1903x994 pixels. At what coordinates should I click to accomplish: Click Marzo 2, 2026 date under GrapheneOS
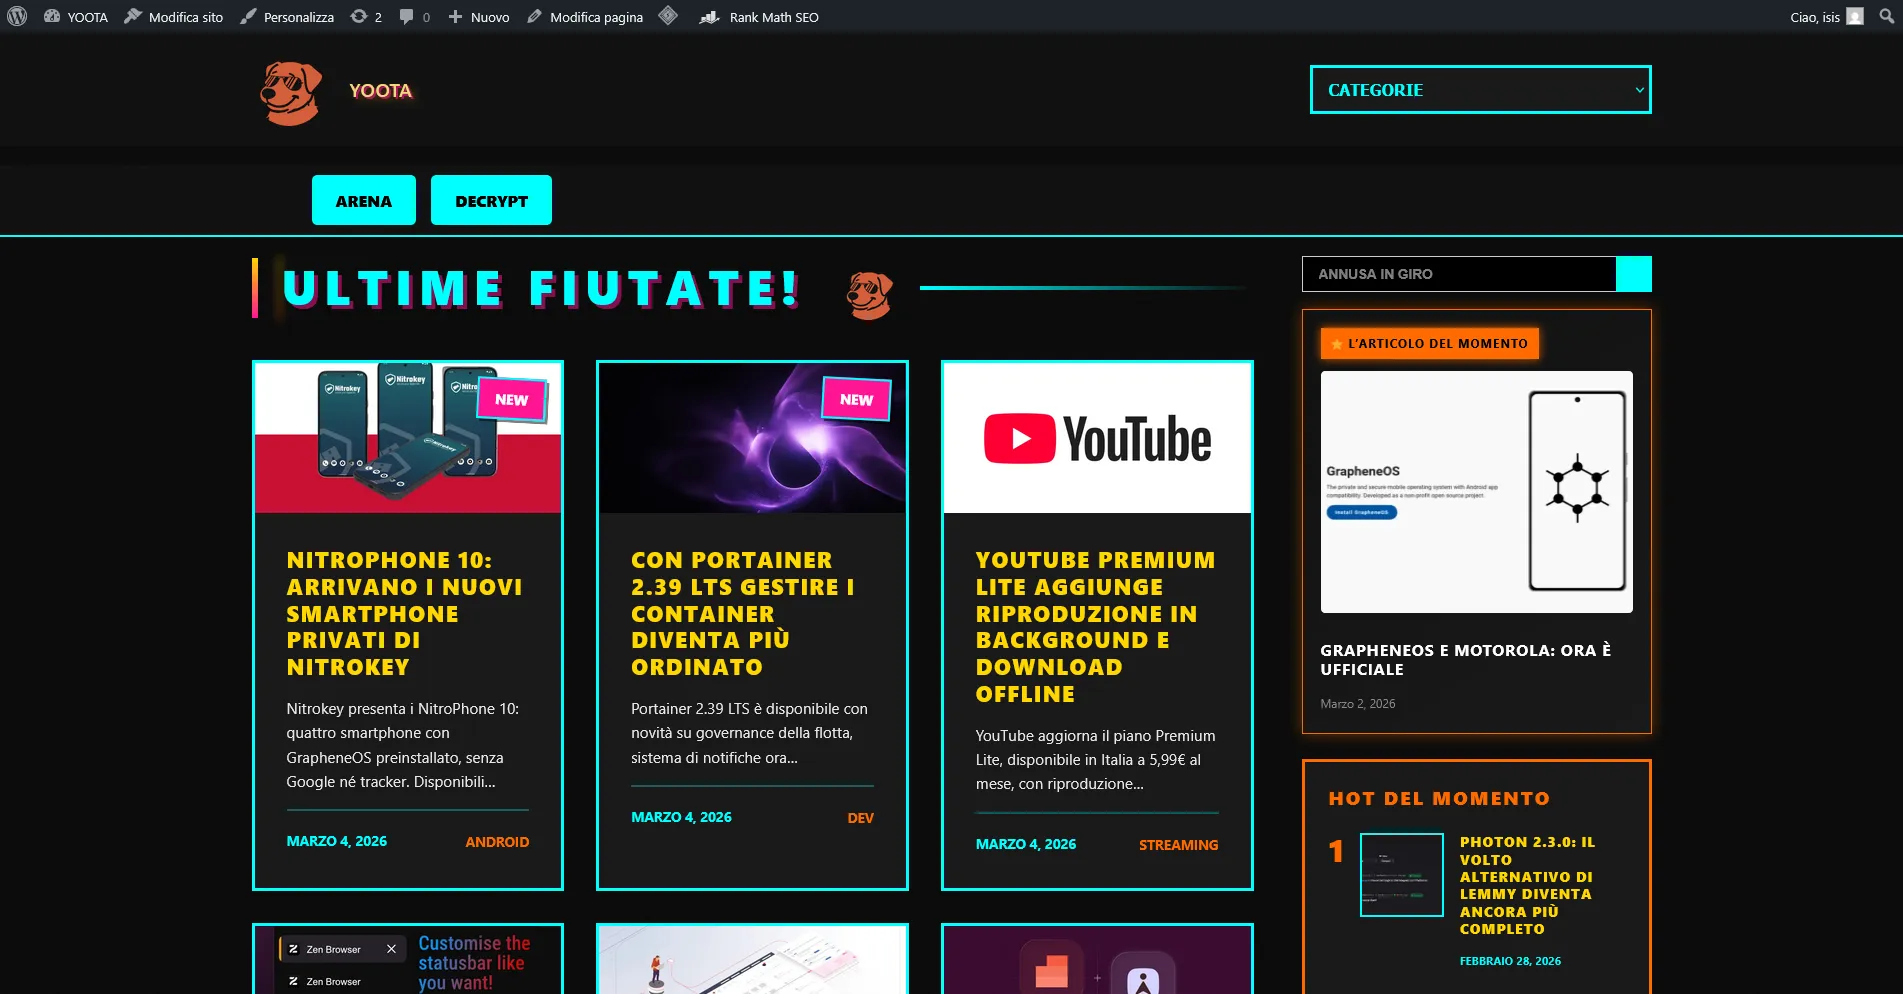1357,704
